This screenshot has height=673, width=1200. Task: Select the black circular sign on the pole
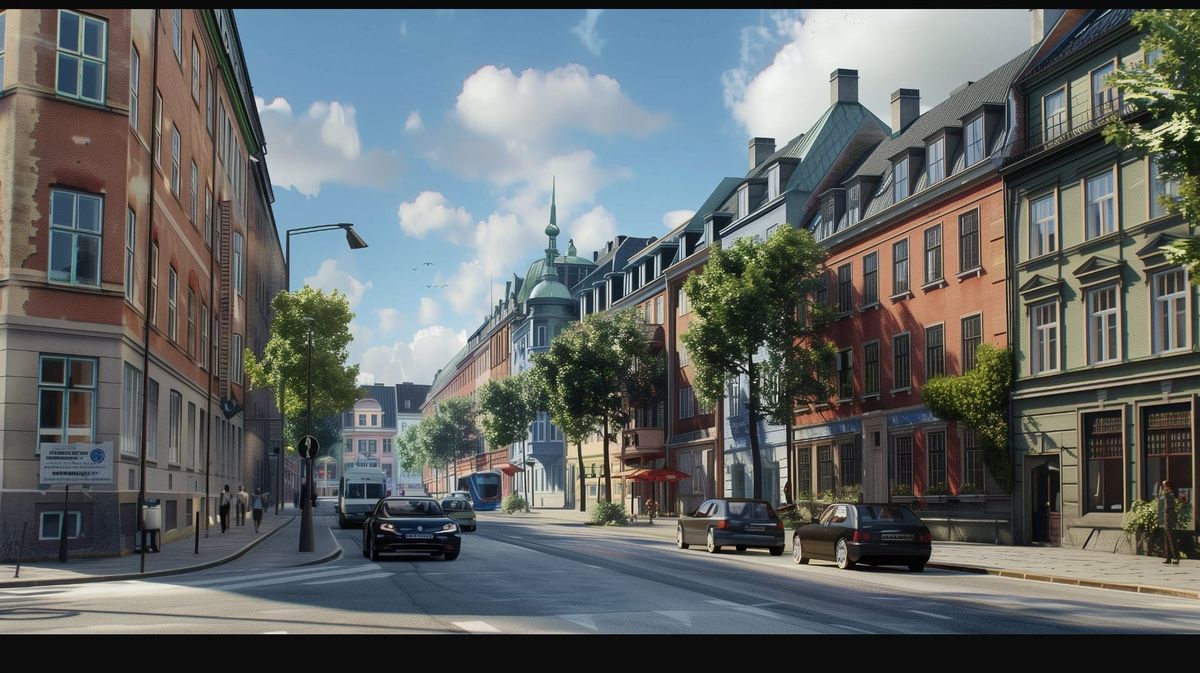click(307, 448)
